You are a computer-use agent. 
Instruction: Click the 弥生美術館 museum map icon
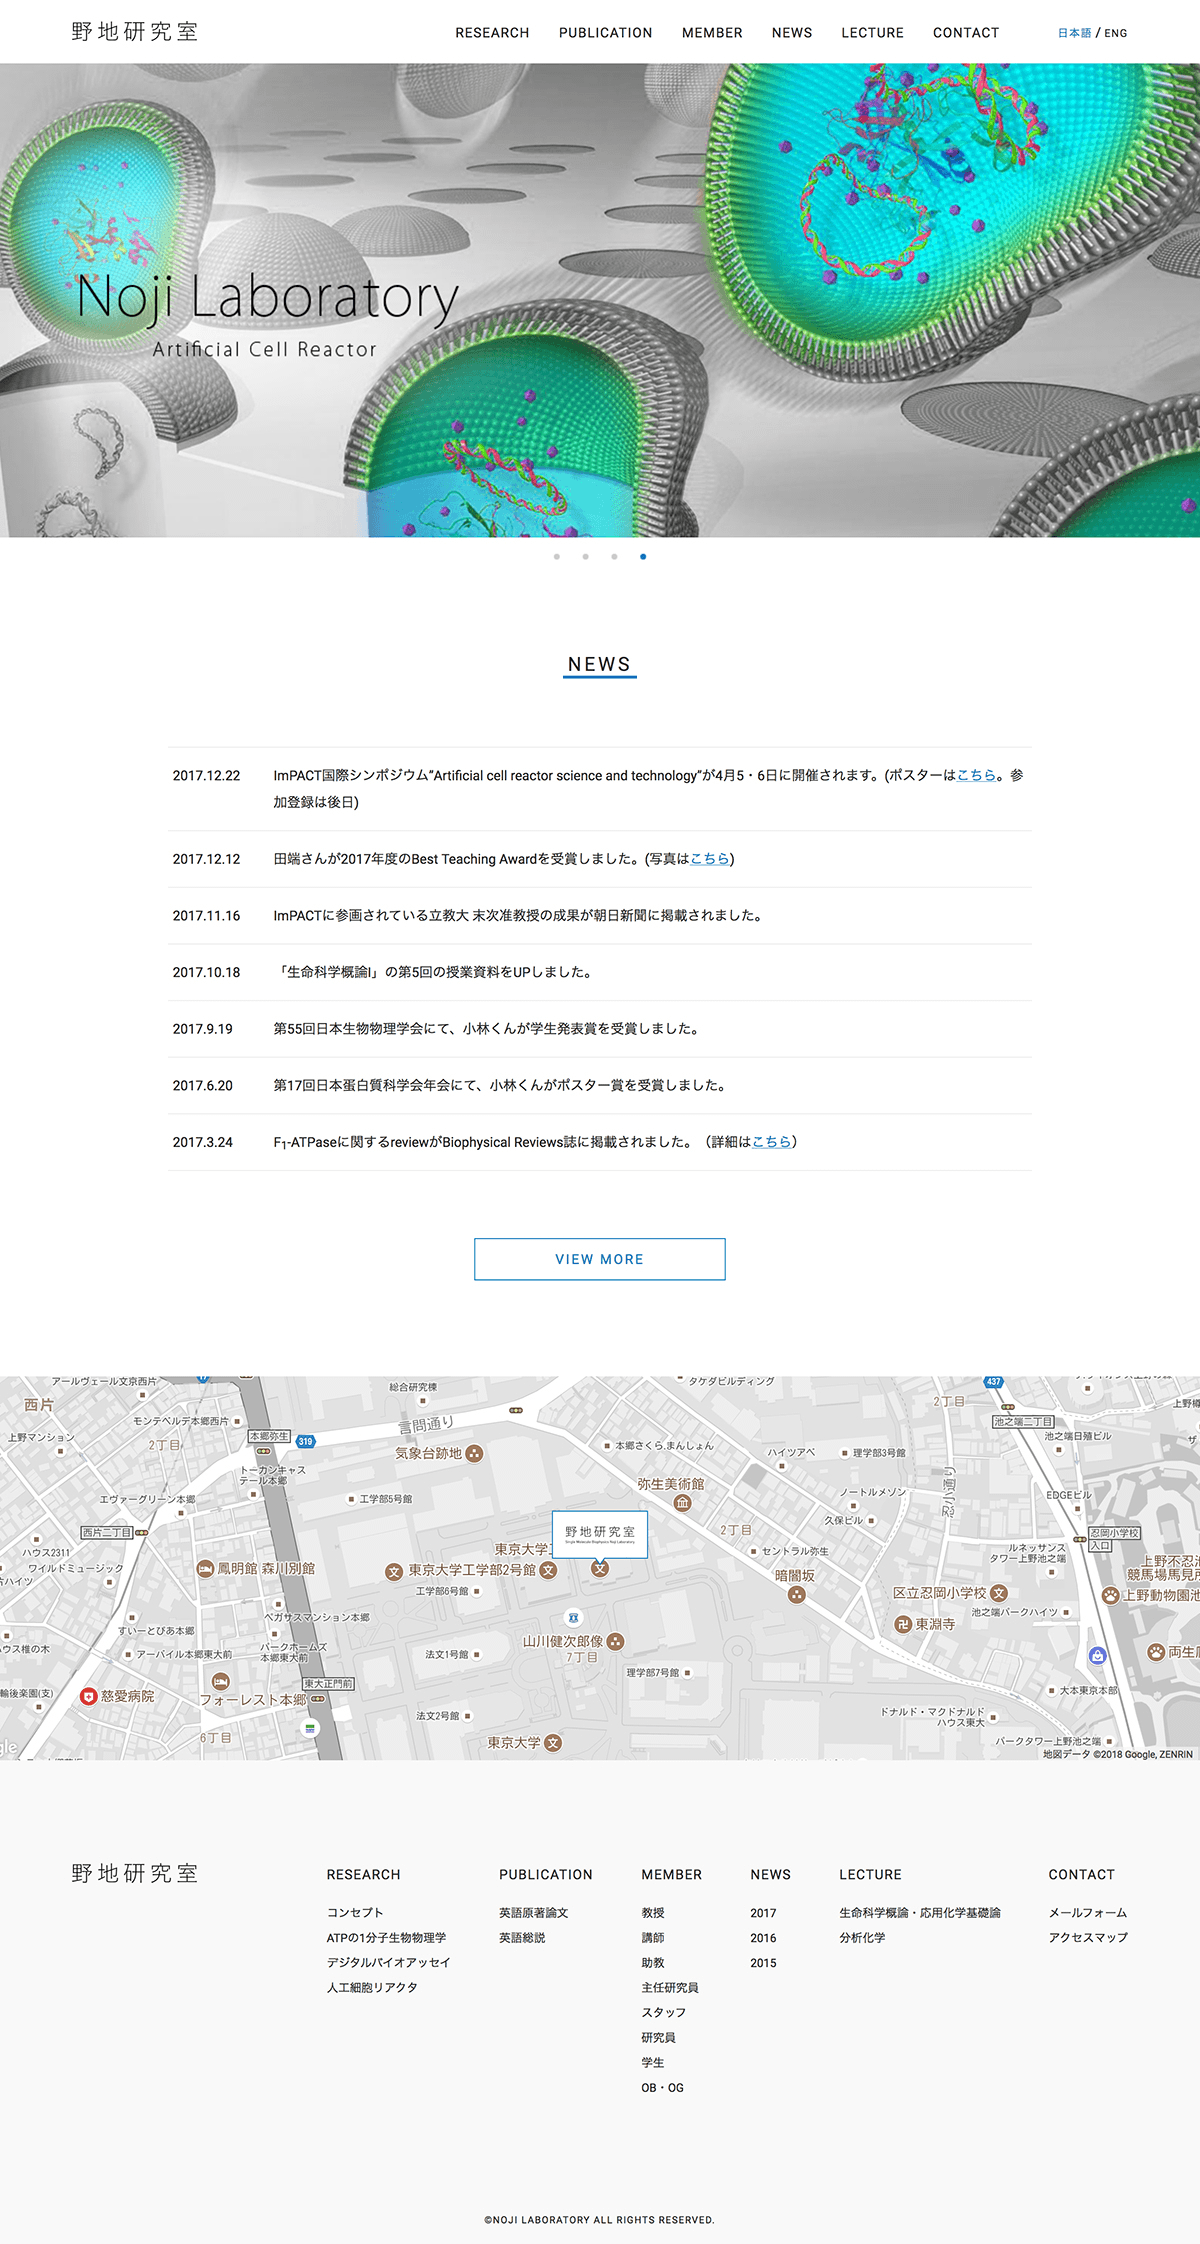pyautogui.click(x=682, y=1502)
